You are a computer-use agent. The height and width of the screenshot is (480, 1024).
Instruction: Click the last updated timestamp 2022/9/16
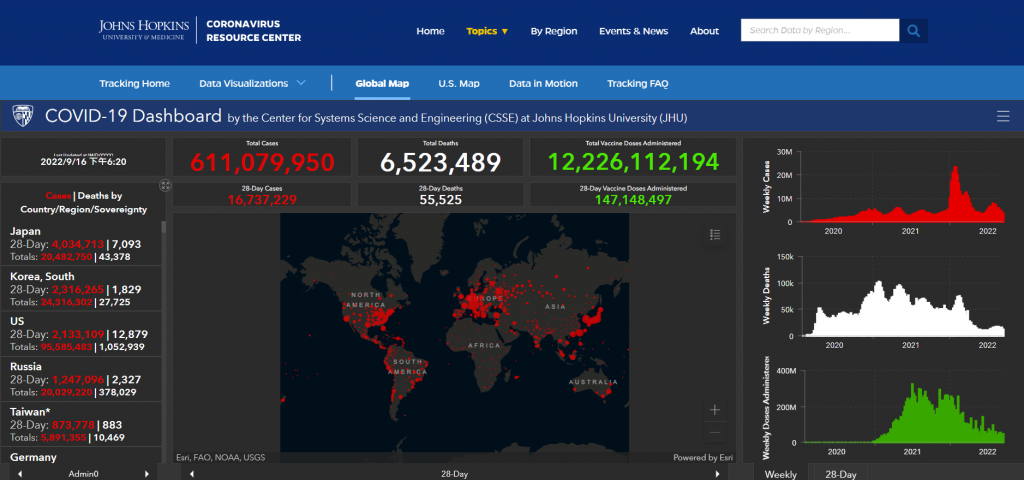84,161
